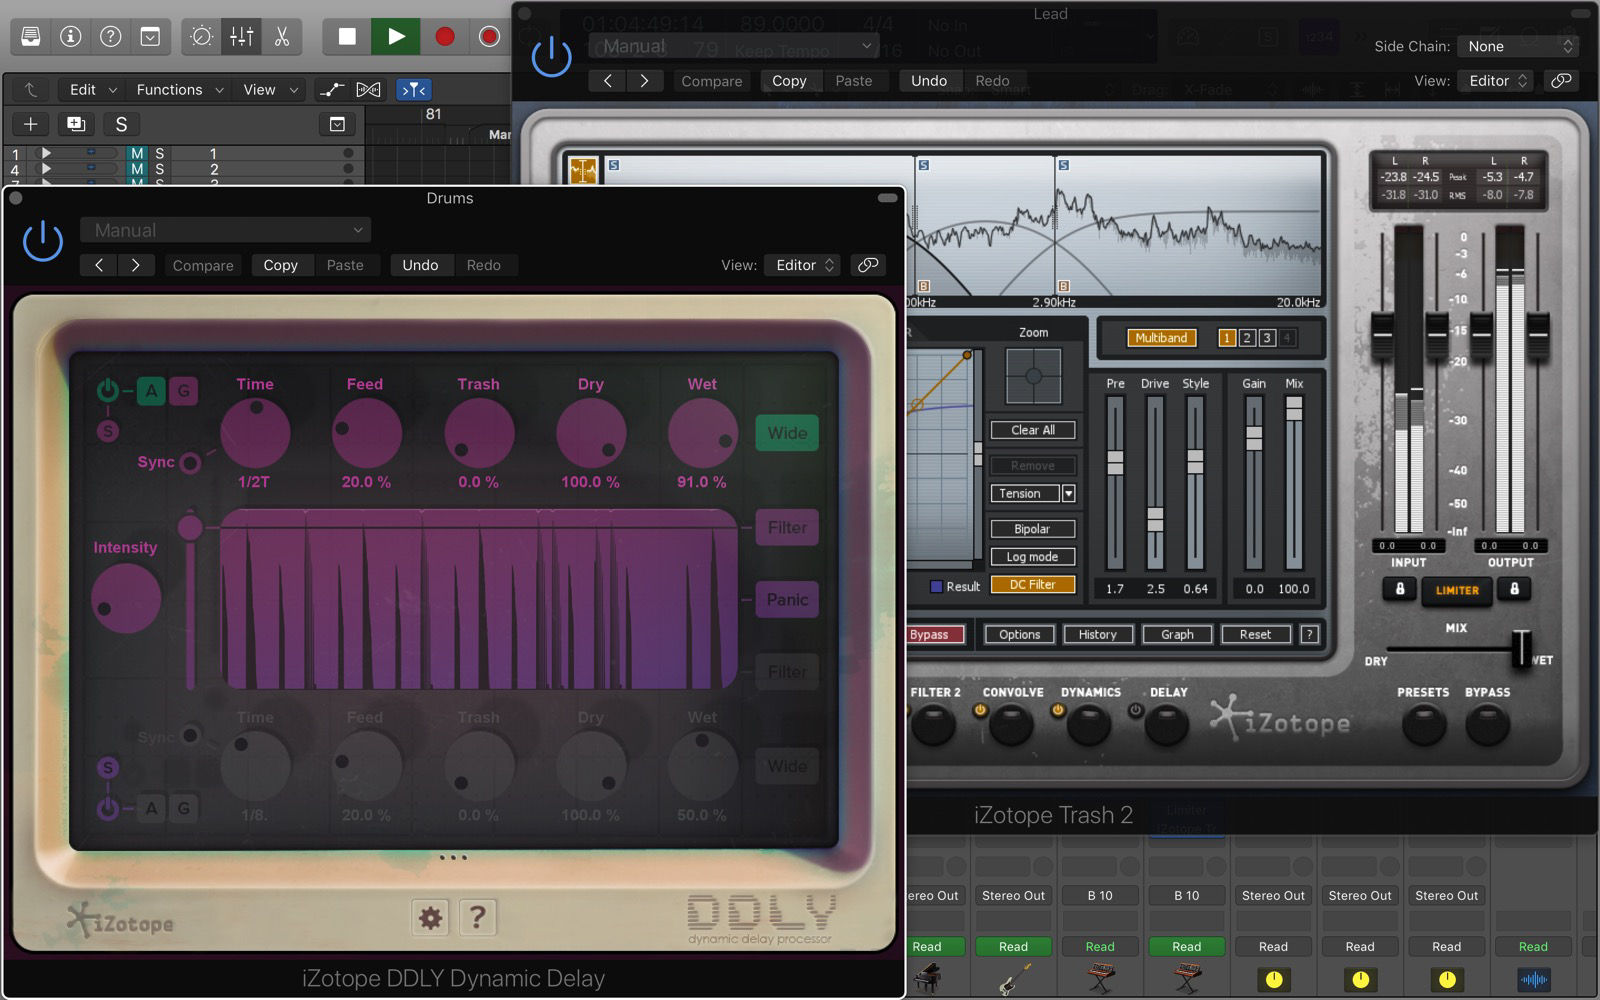
Task: Toggle the Trash 2 INPUT lock icon
Action: (x=1400, y=589)
